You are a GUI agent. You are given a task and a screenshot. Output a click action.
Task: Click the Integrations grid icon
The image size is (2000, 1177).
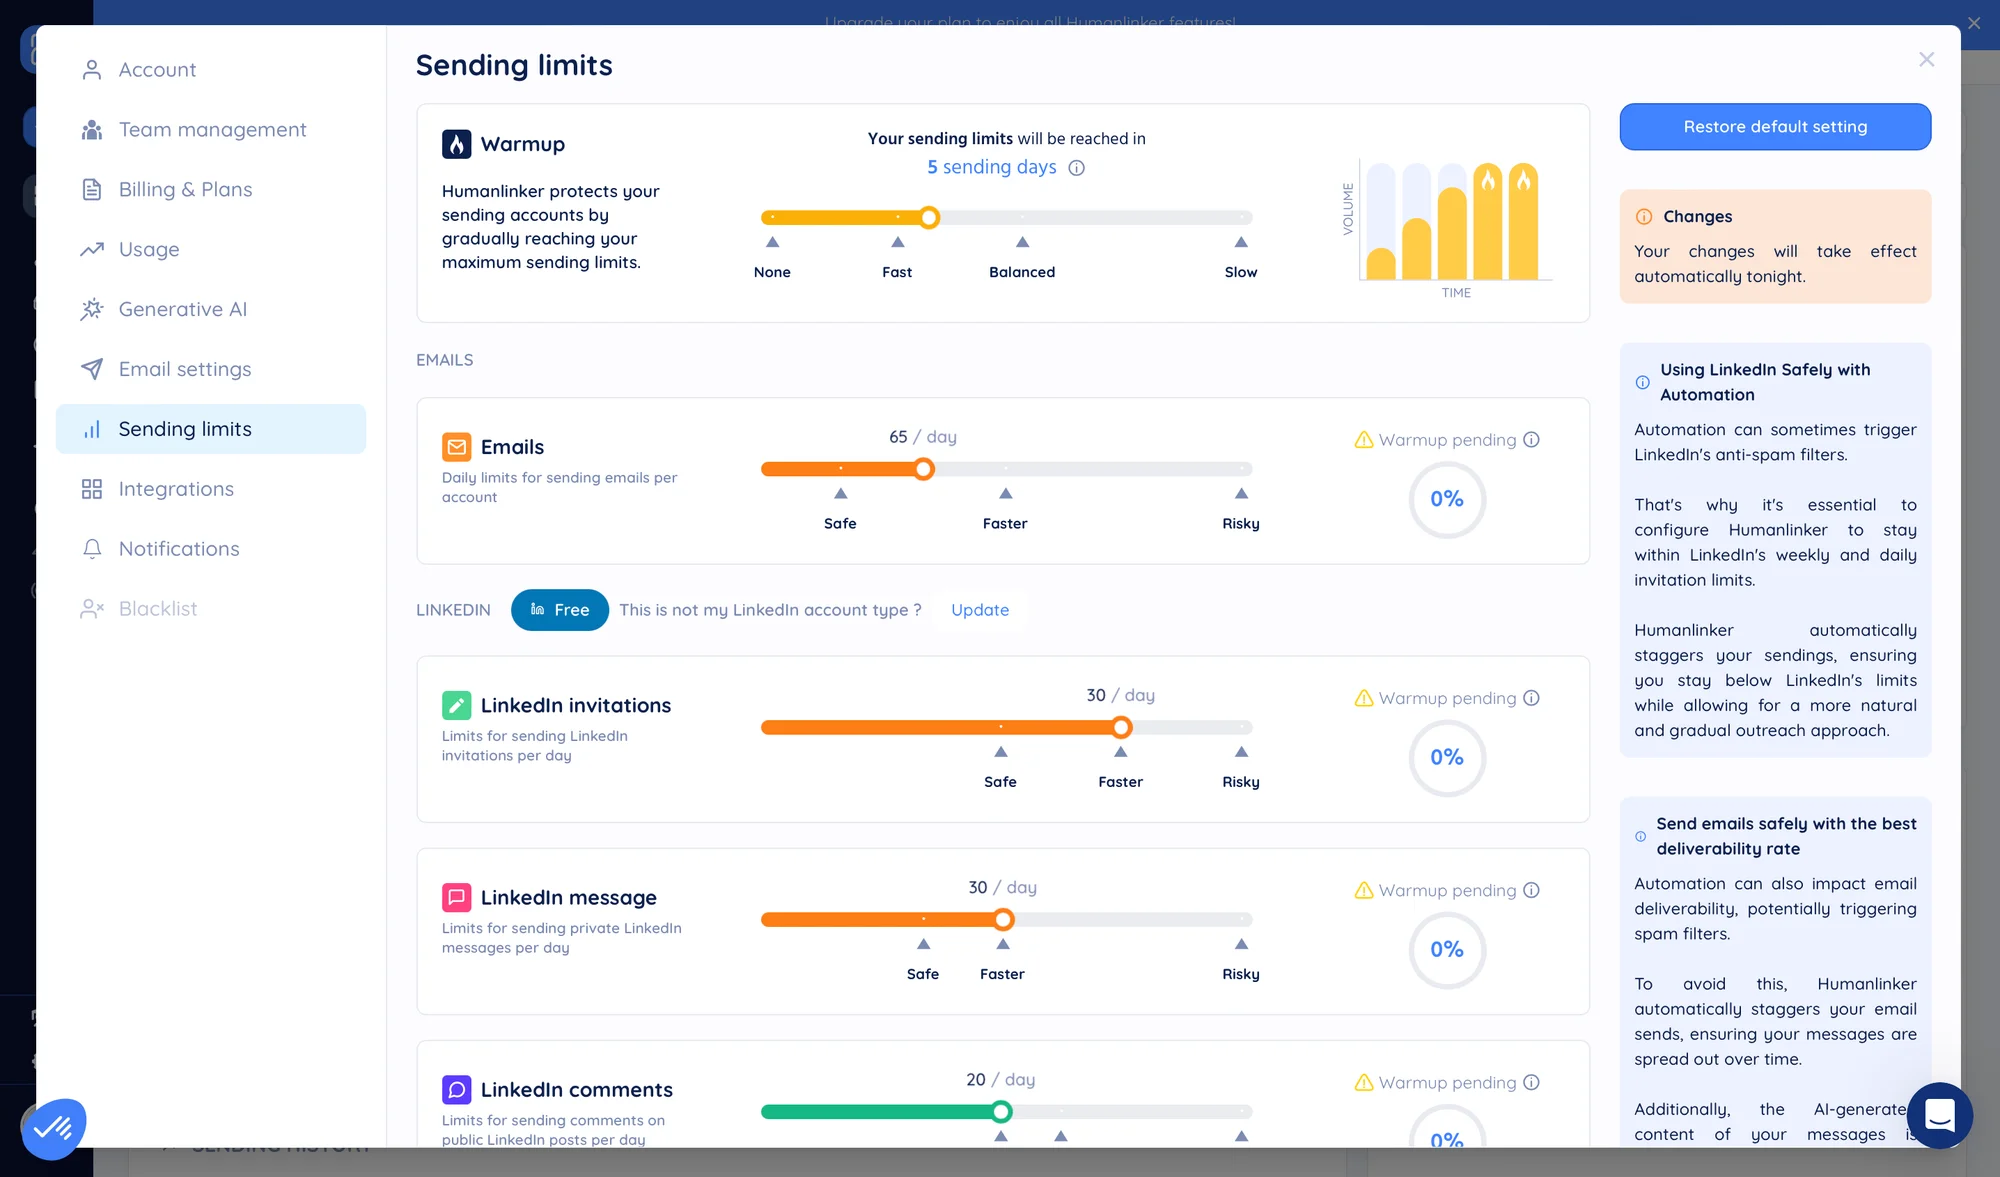(92, 489)
